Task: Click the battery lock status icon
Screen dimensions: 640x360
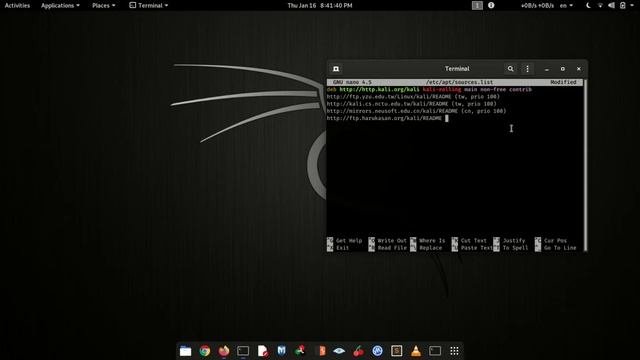Action: [x=623, y=5]
